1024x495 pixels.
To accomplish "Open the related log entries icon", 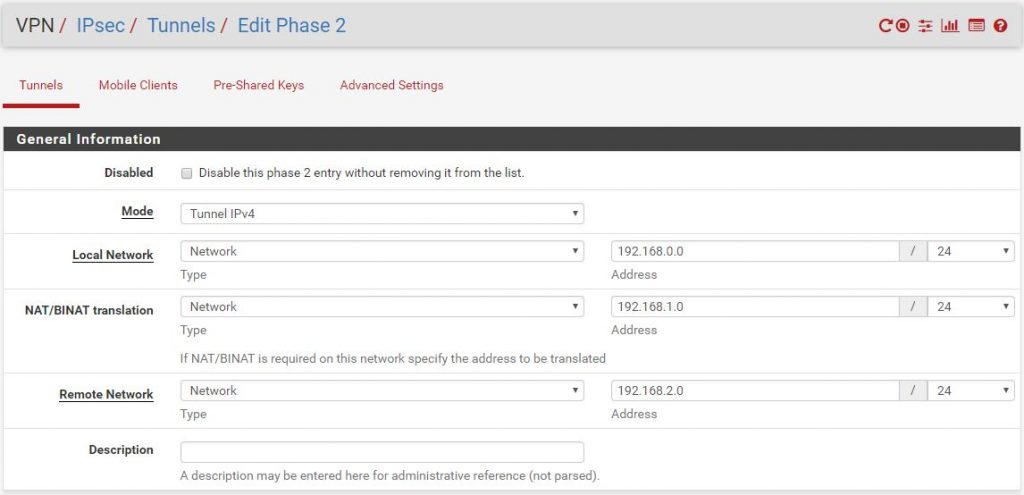I will click(977, 26).
